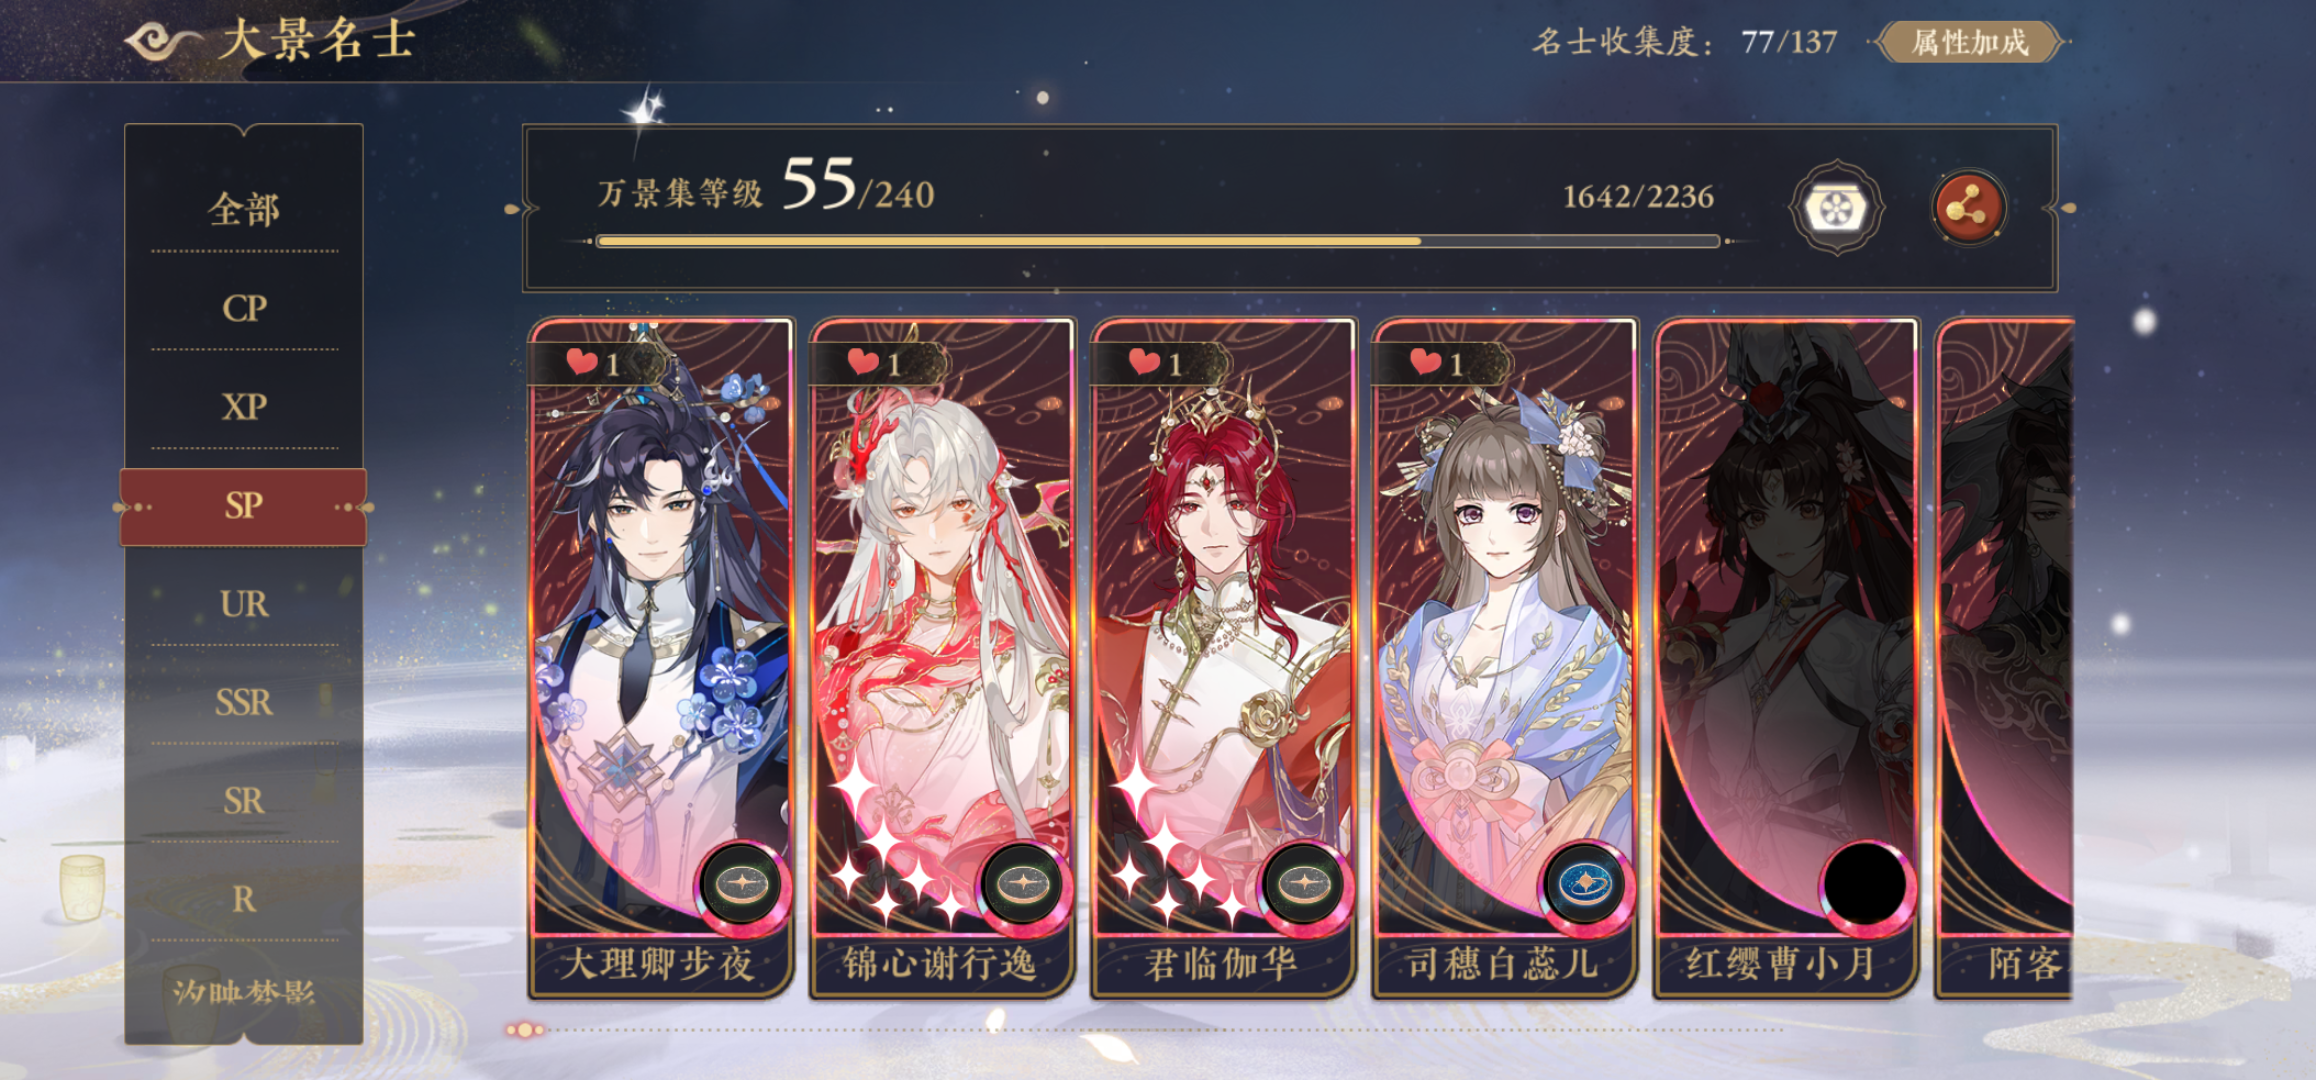The width and height of the screenshot is (2316, 1080).
Task: Tap the round emblem on 大理卿步夜 card
Action: [x=742, y=884]
